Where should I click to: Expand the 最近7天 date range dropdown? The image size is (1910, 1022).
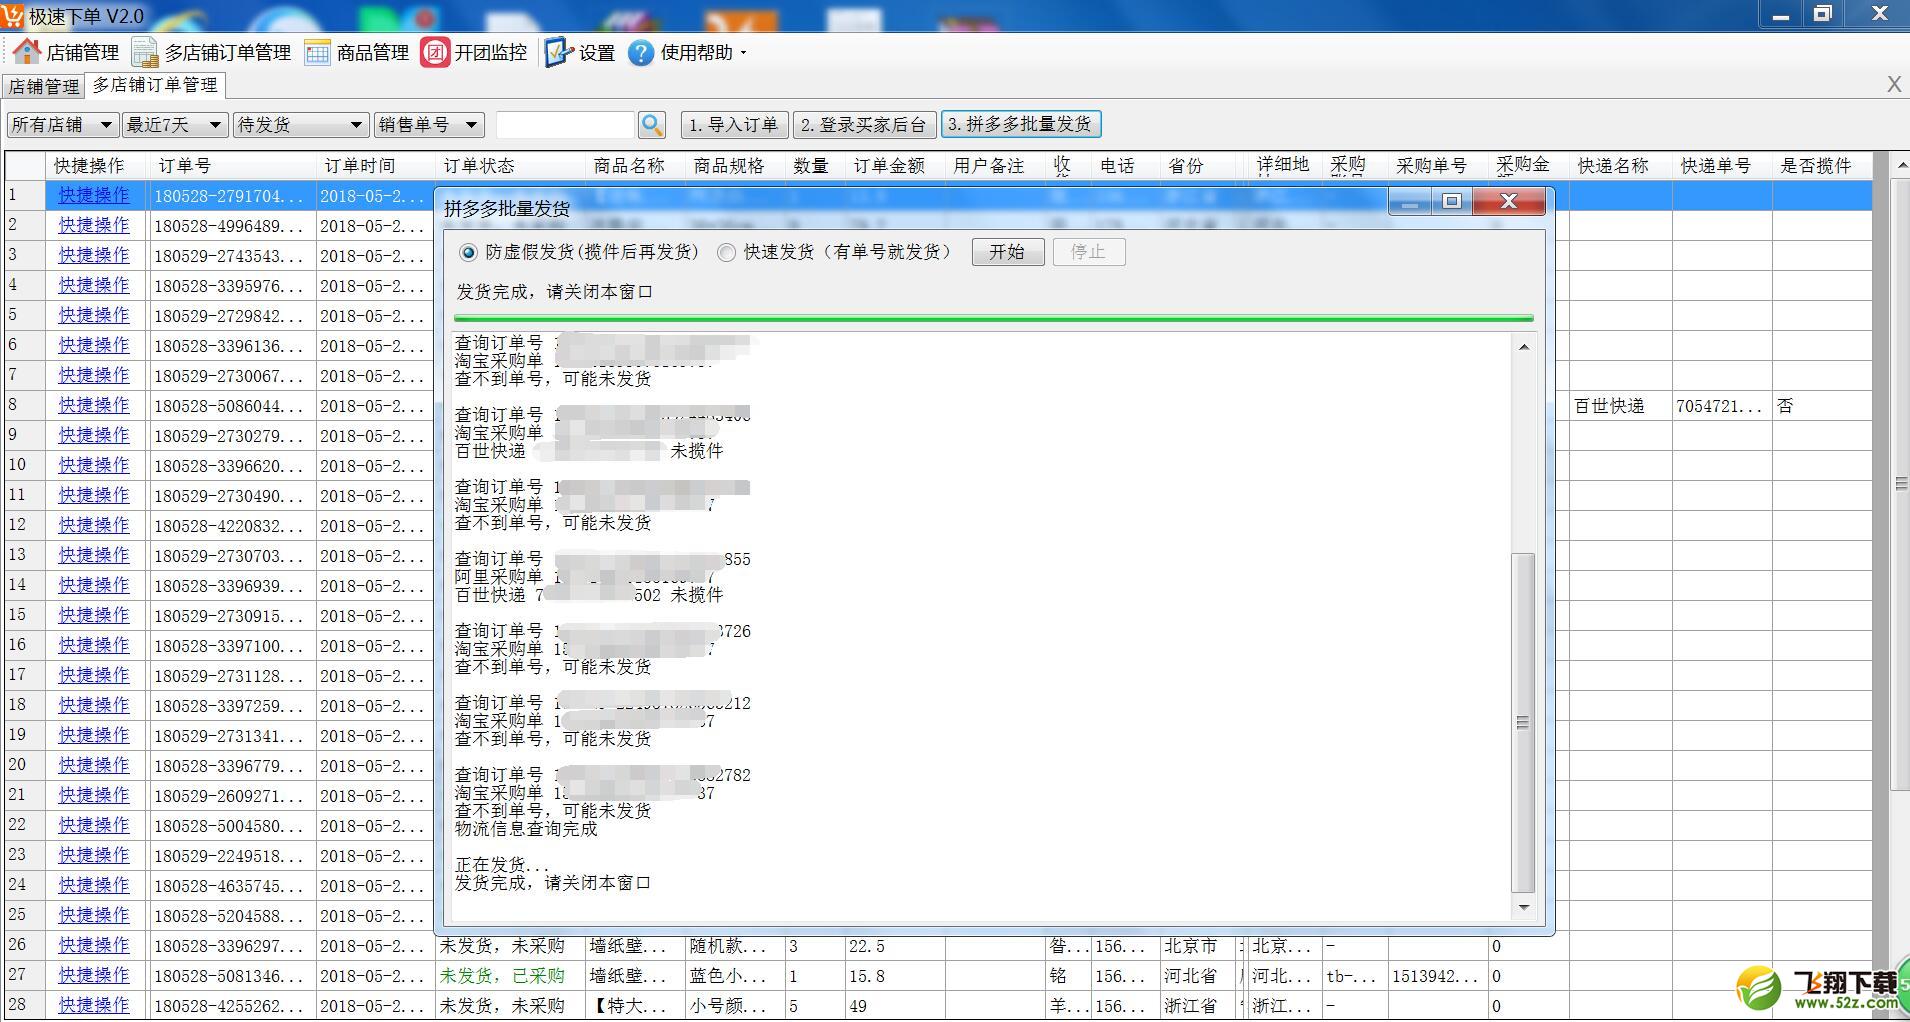click(x=214, y=125)
